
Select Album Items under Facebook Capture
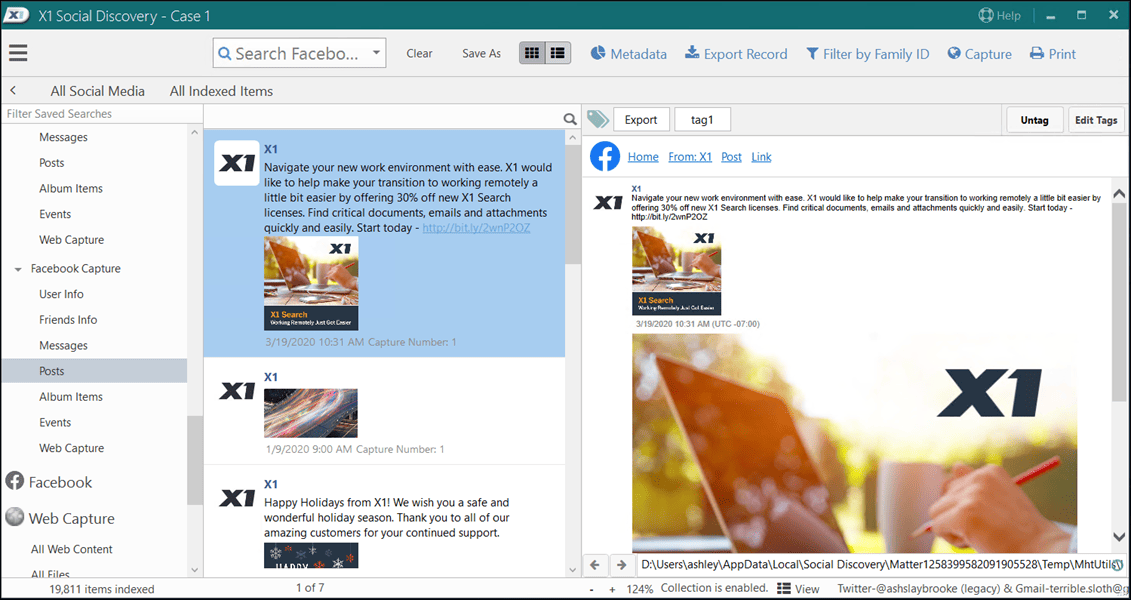click(x=71, y=397)
